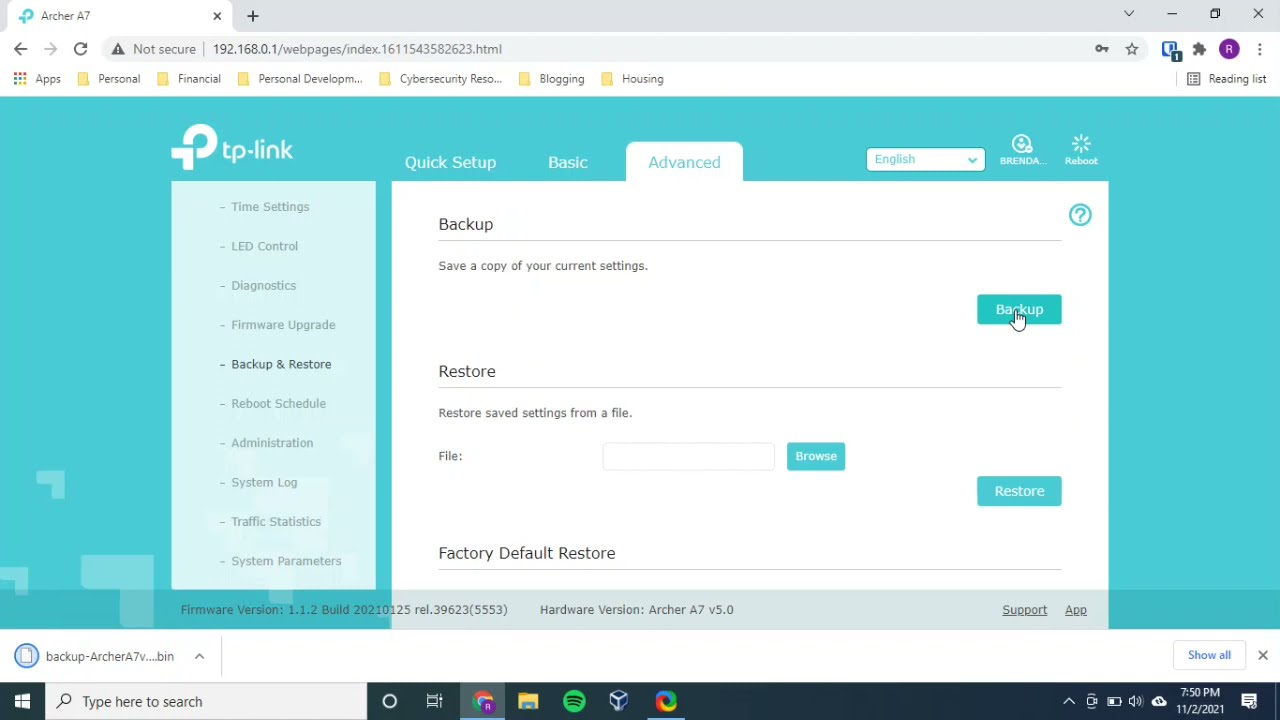Open the Financial bookmarks folder

tap(188, 79)
